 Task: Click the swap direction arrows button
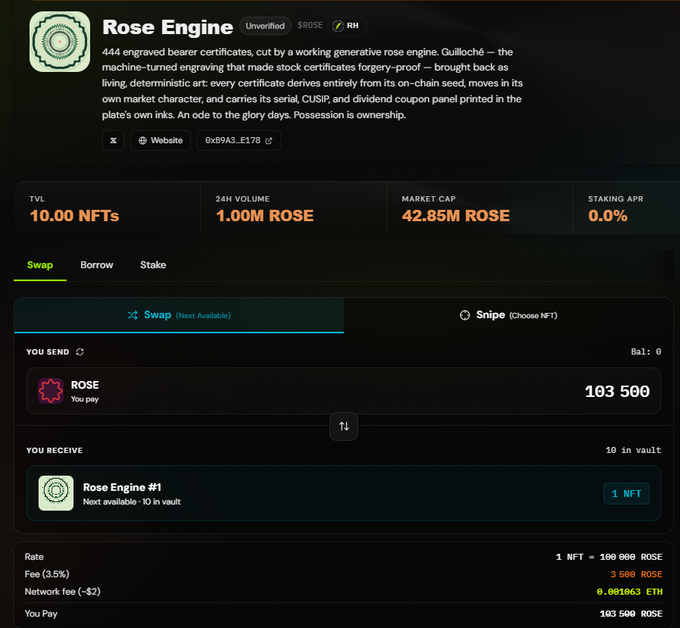pos(343,426)
